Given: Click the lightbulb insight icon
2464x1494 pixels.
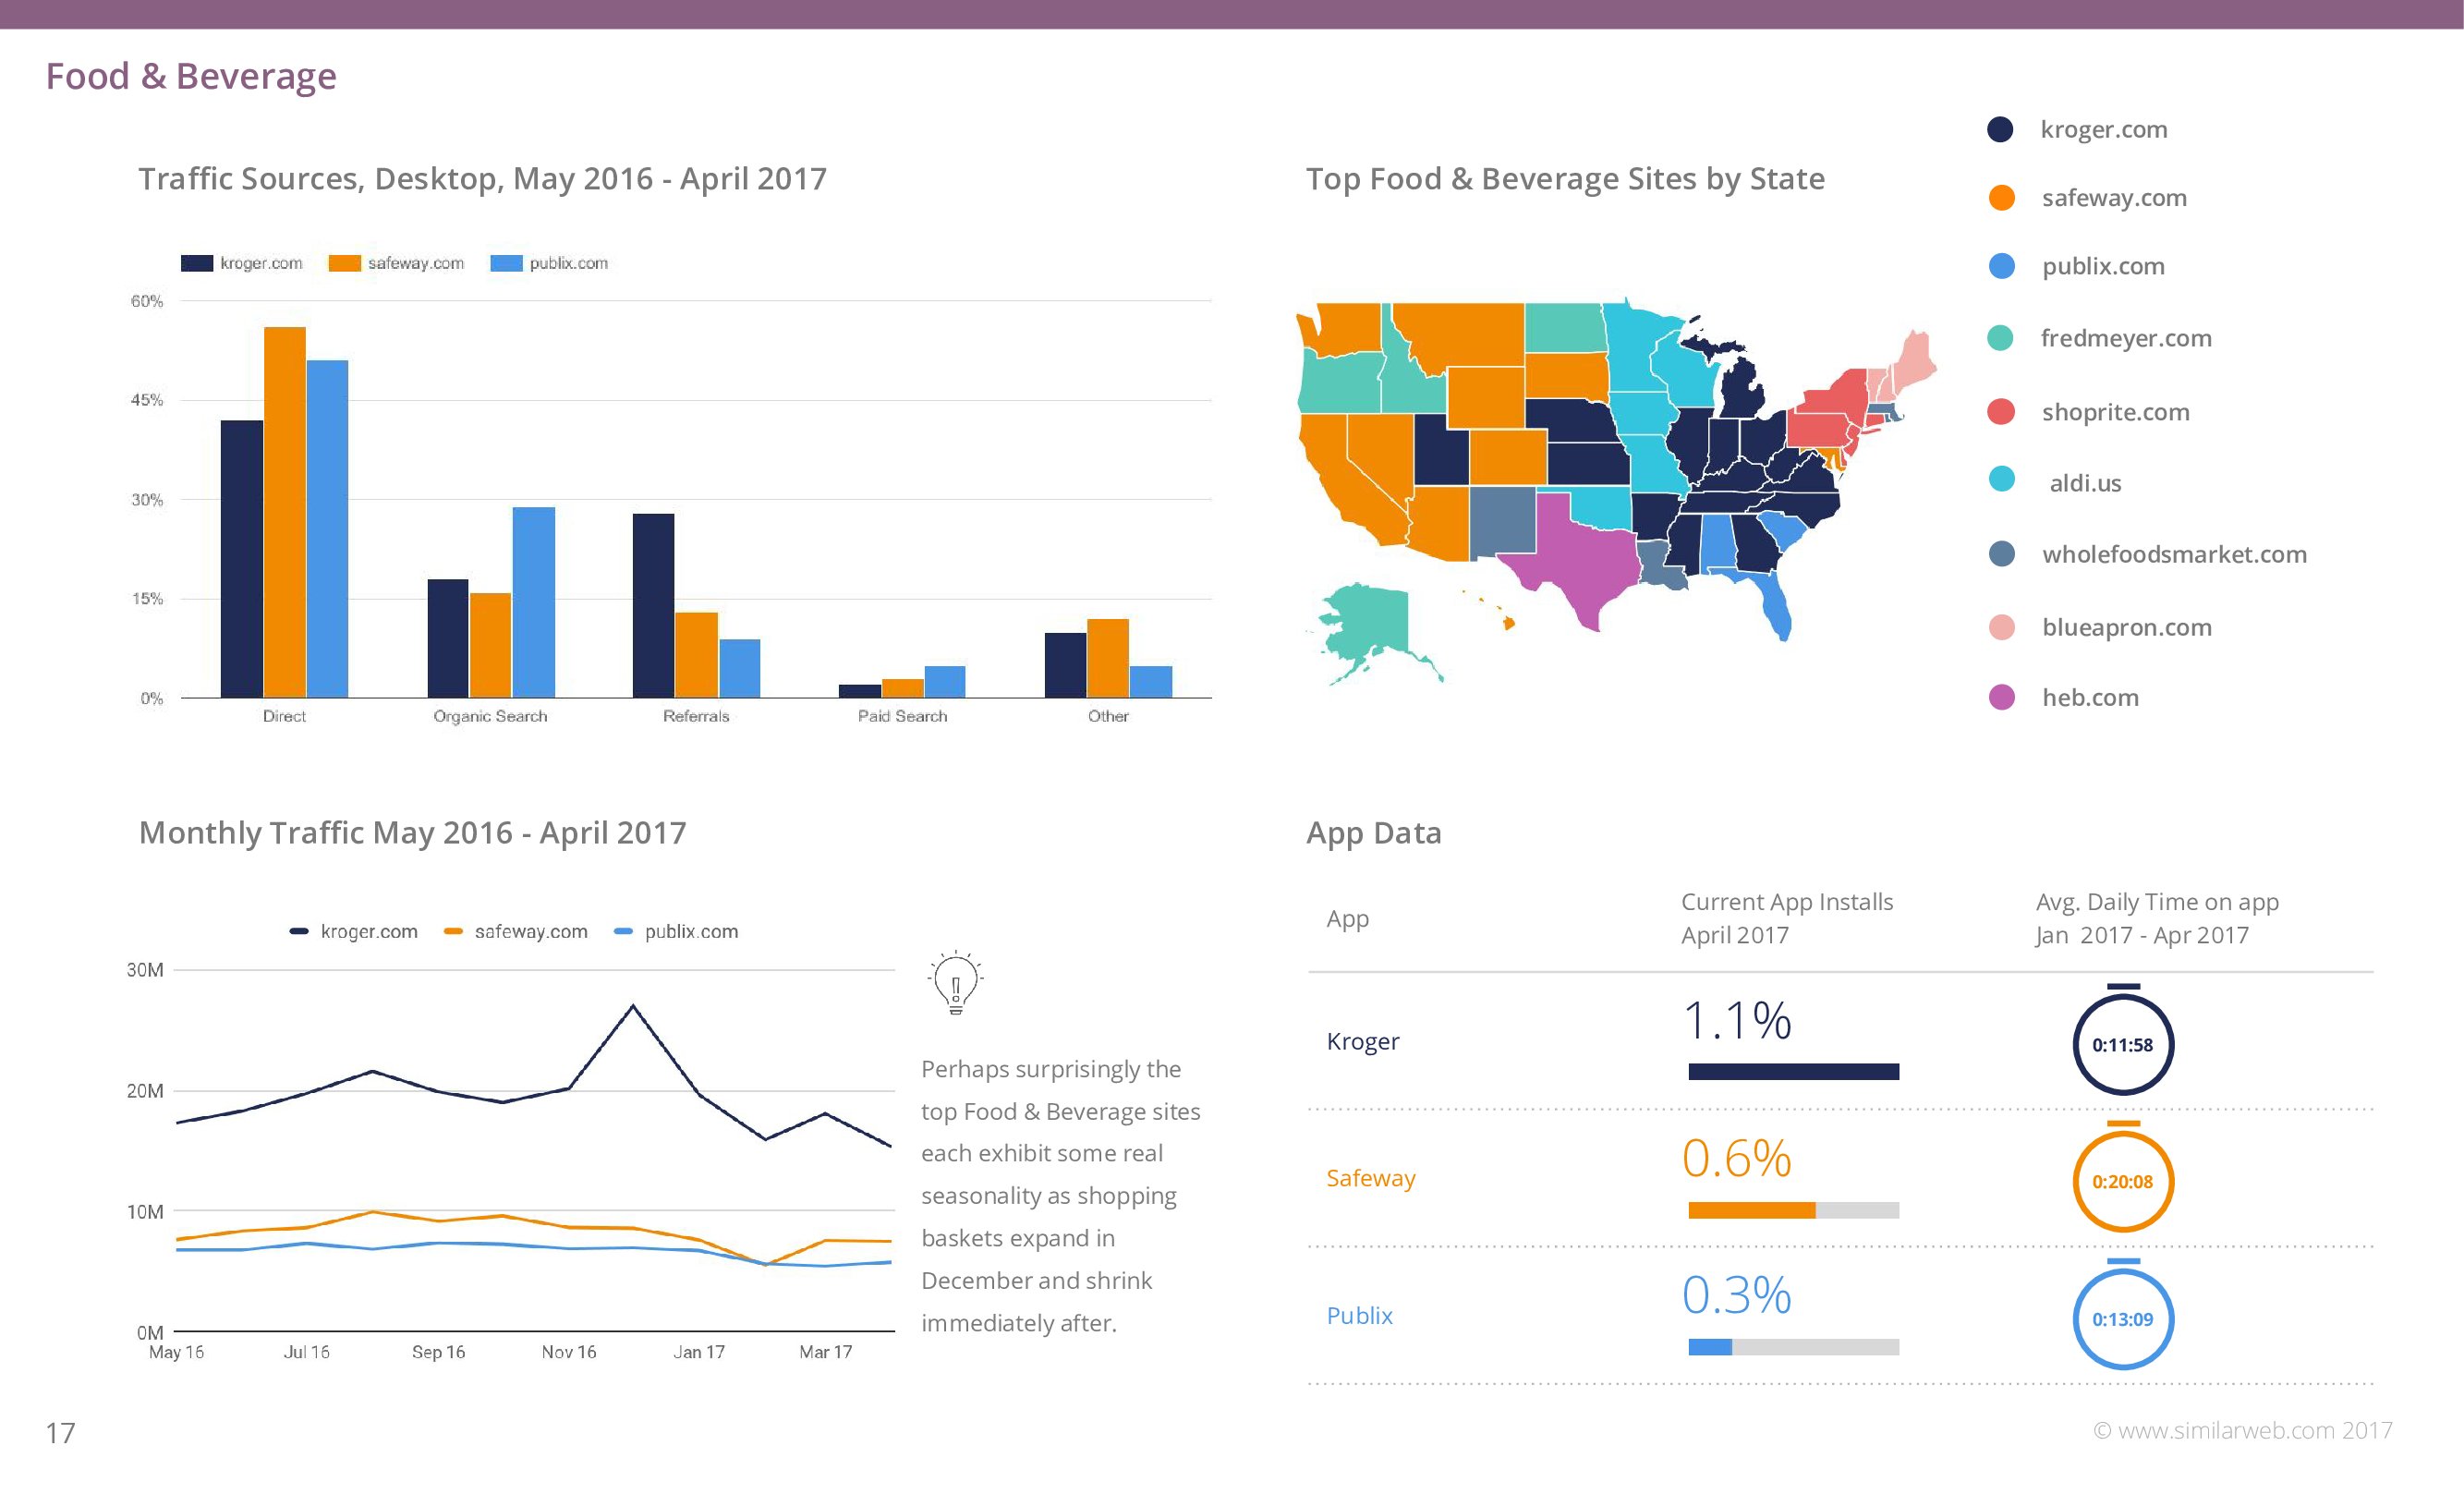Looking at the screenshot, I should (956, 982).
